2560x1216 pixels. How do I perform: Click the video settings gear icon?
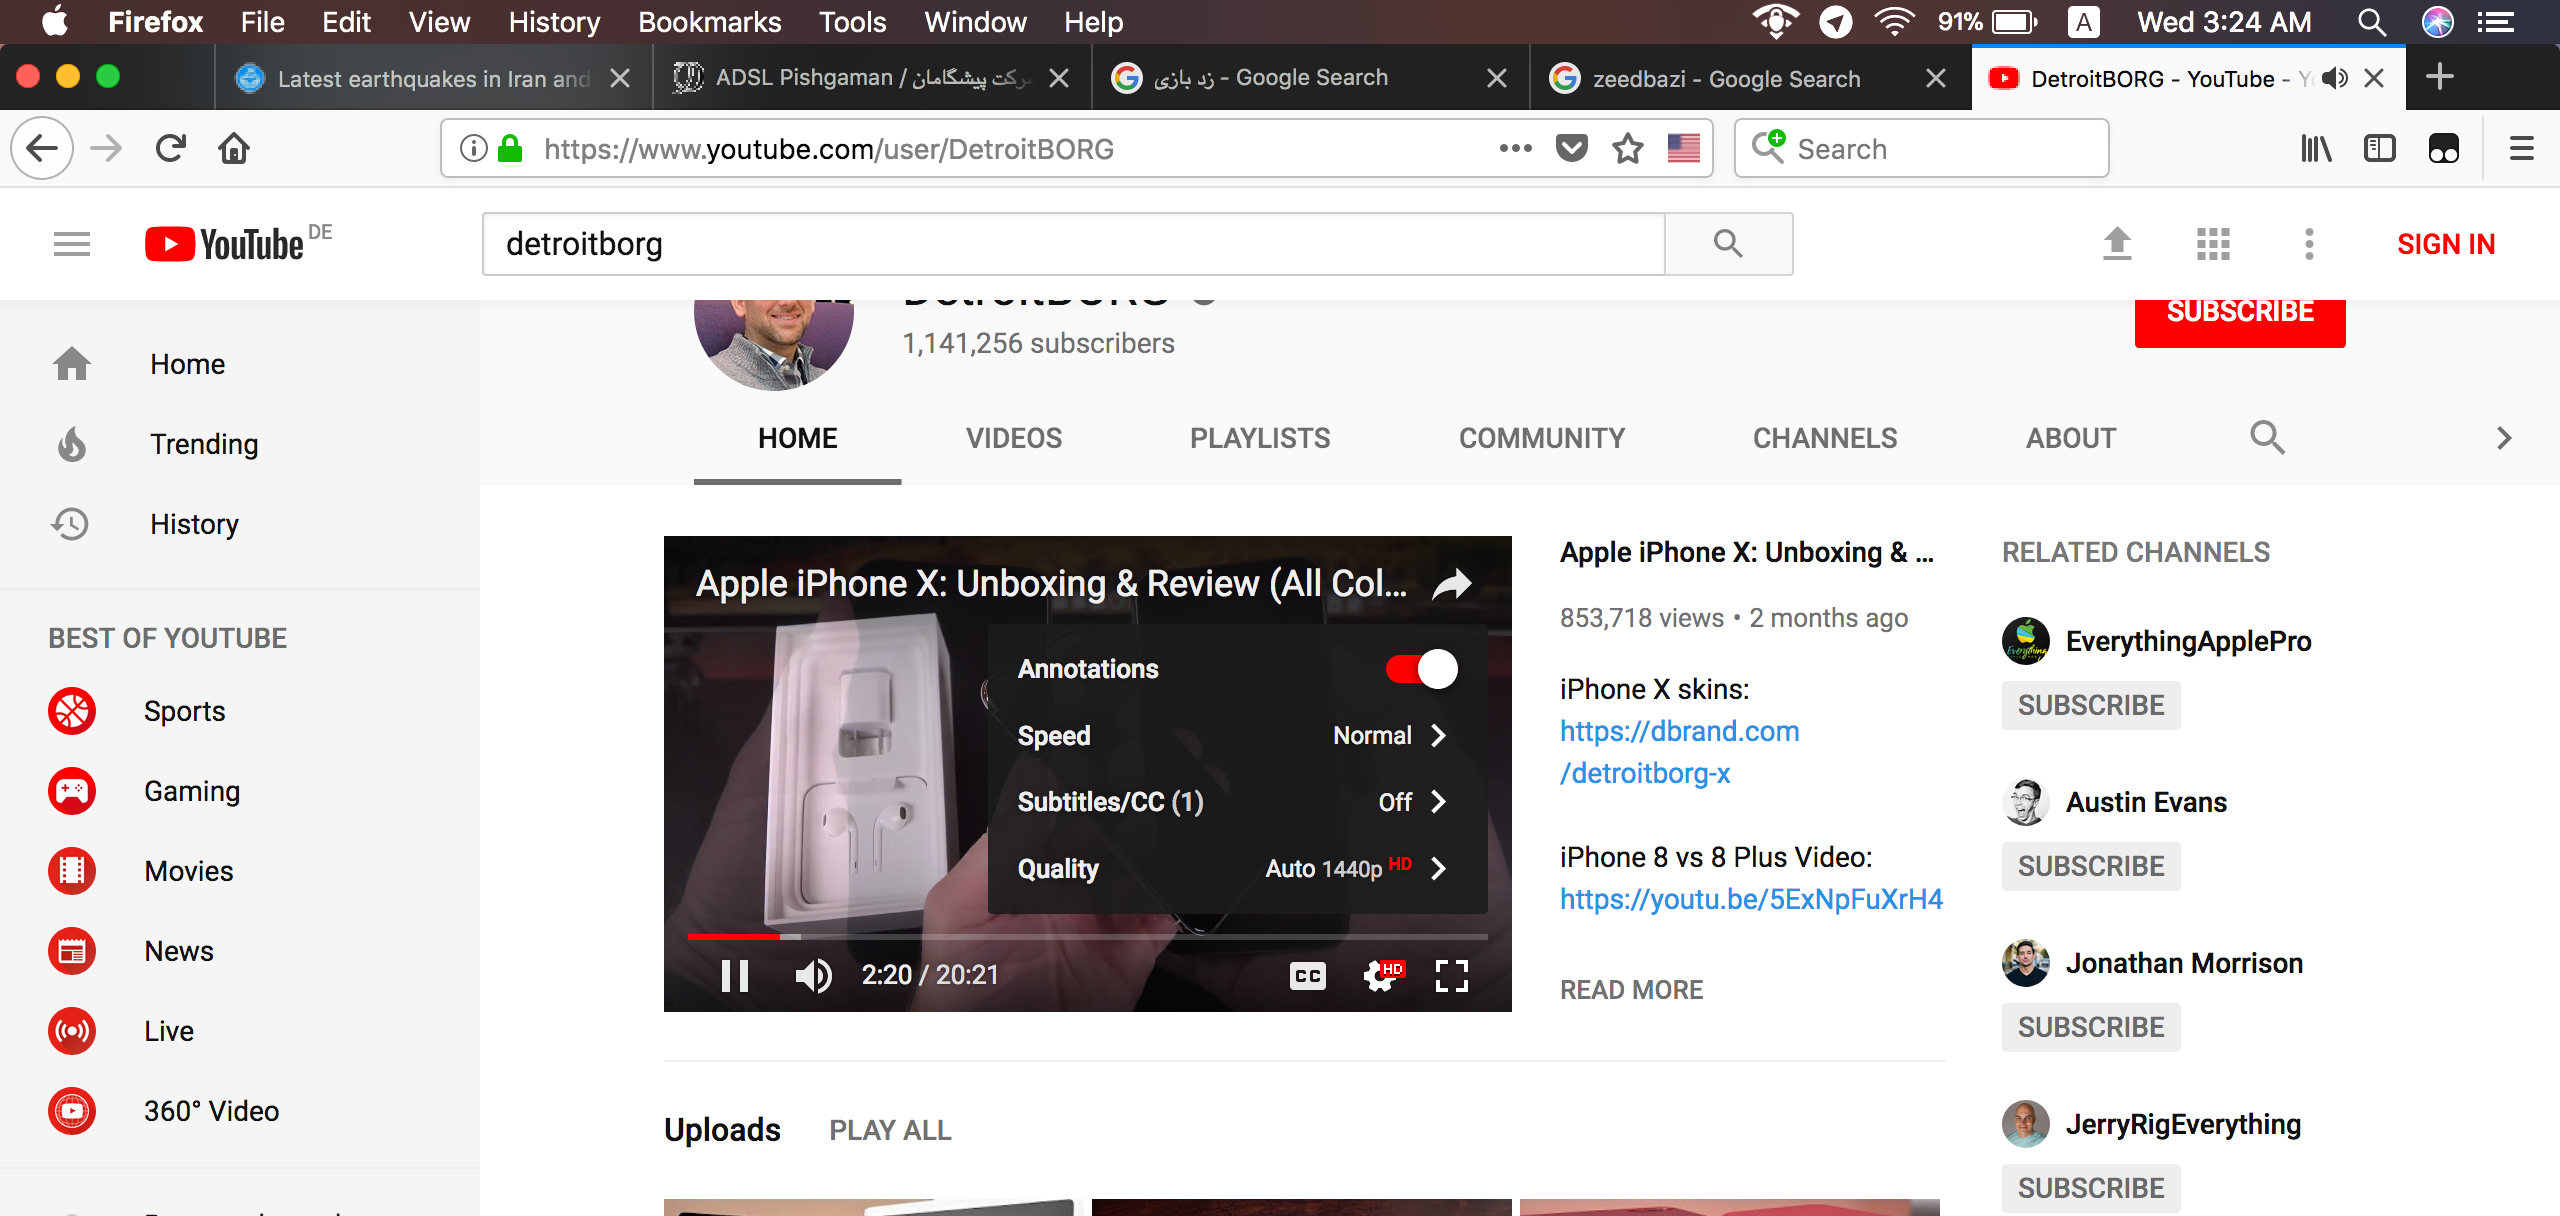coord(1381,975)
